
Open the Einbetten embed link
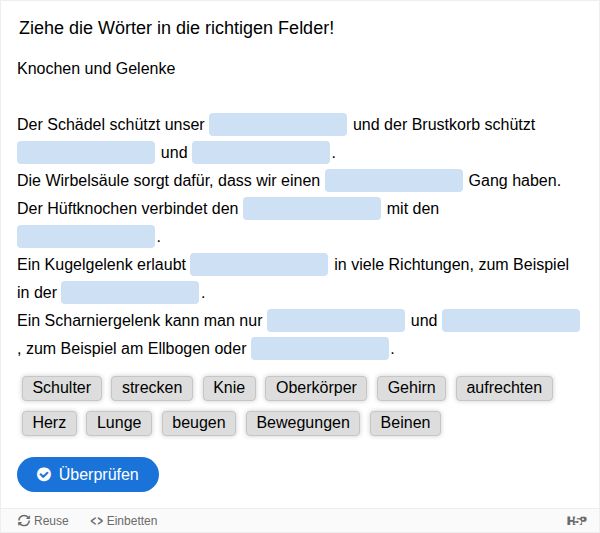[124, 521]
